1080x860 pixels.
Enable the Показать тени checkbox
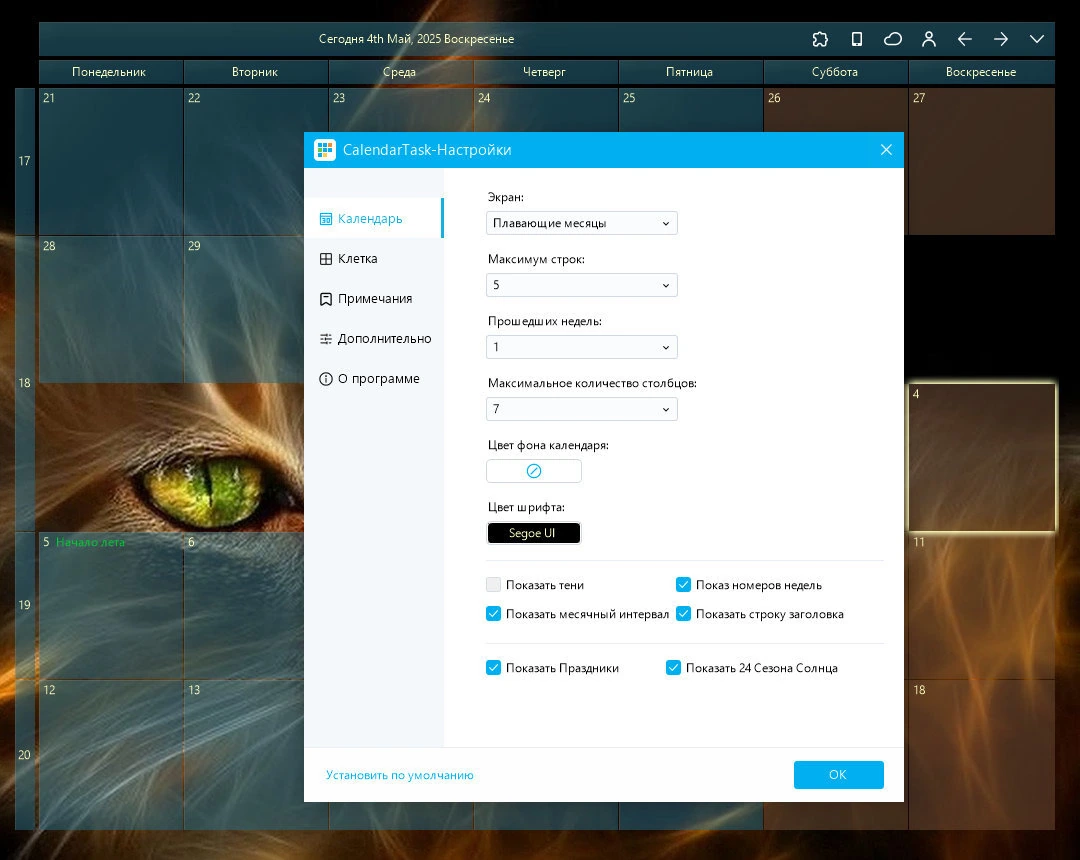[x=493, y=585]
